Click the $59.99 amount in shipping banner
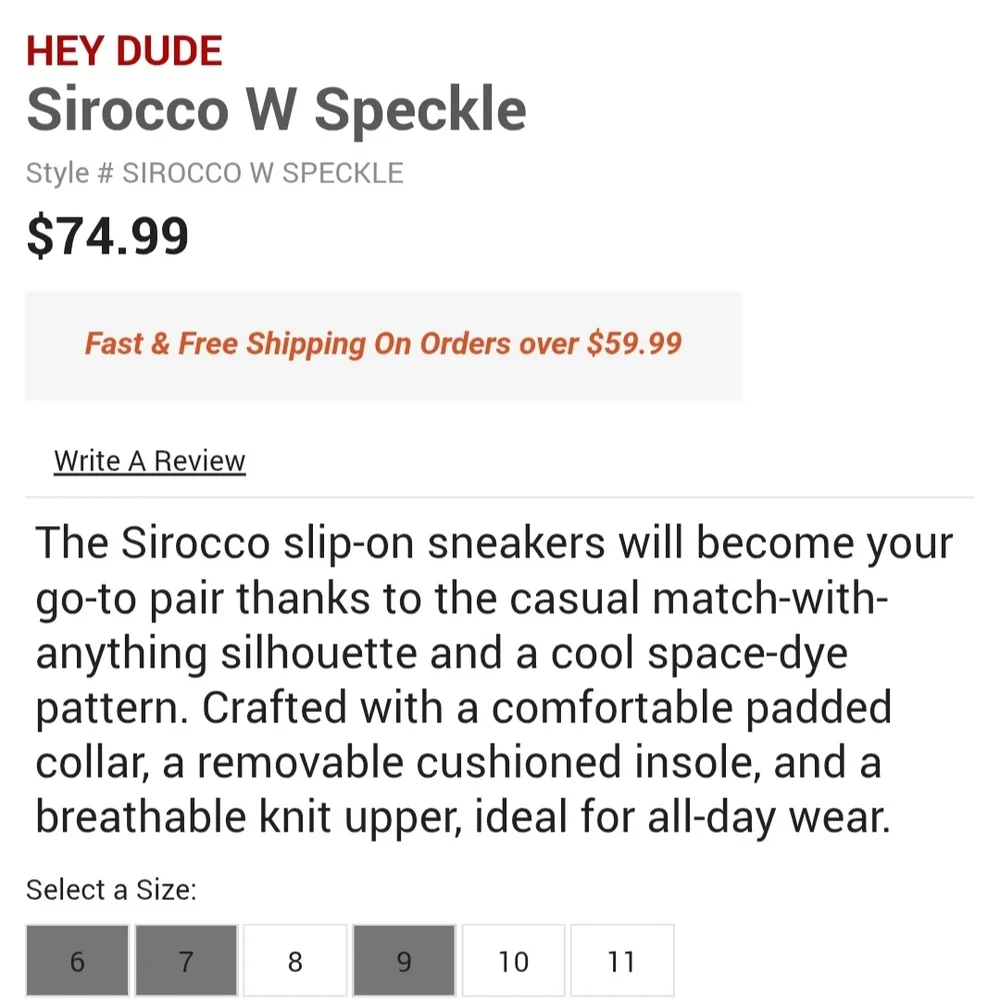 (x=635, y=343)
